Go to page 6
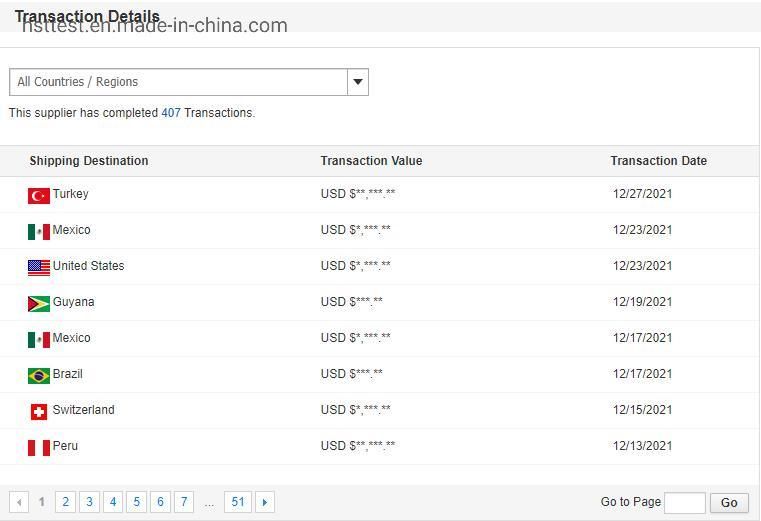The height and width of the screenshot is (521, 761). [160, 502]
